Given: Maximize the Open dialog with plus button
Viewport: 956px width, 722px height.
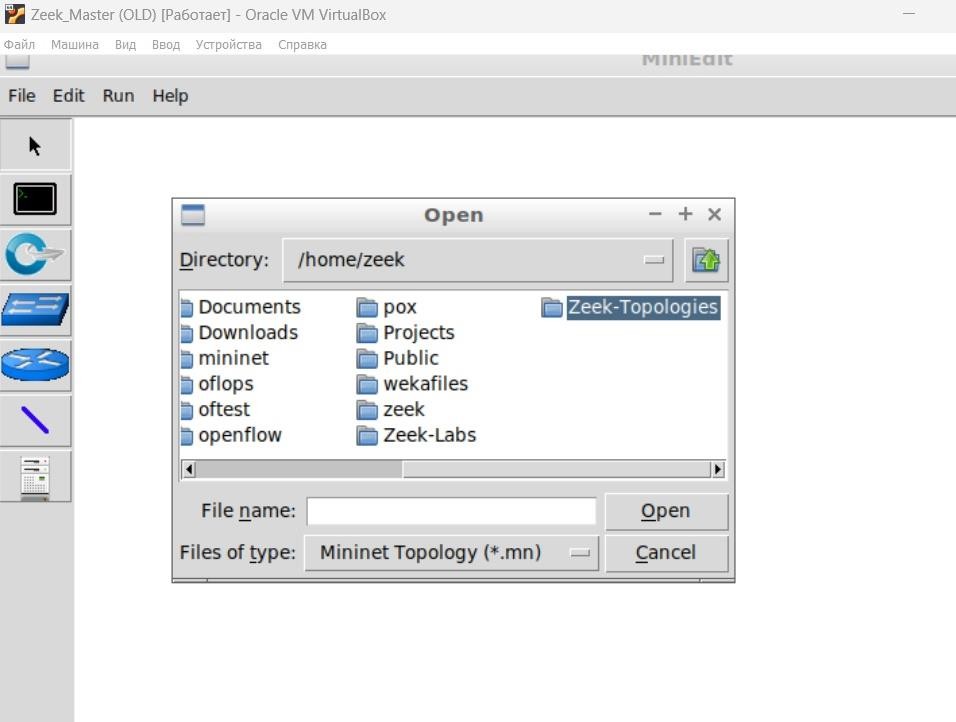Looking at the screenshot, I should click(685, 214).
